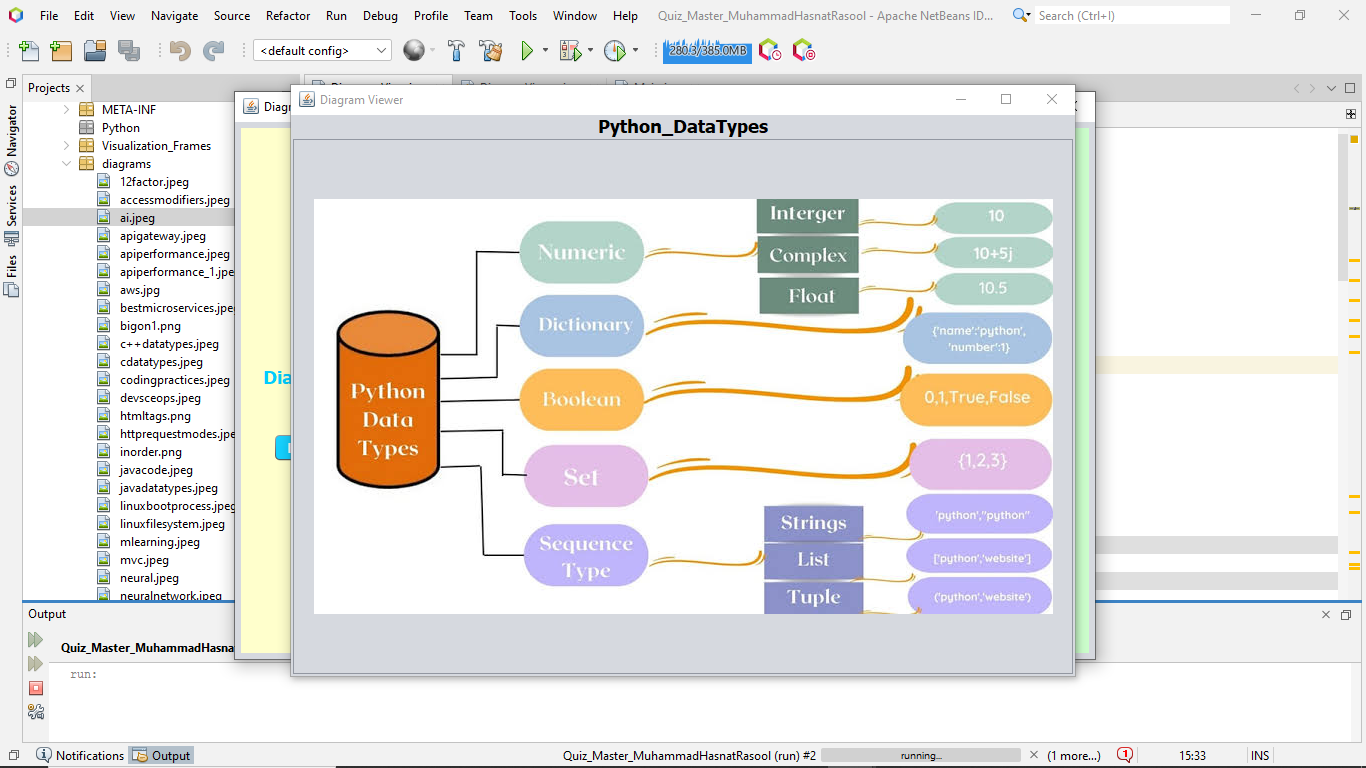This screenshot has width=1366, height=768.
Task: Expand the META-INF folder
Action: (x=67, y=109)
